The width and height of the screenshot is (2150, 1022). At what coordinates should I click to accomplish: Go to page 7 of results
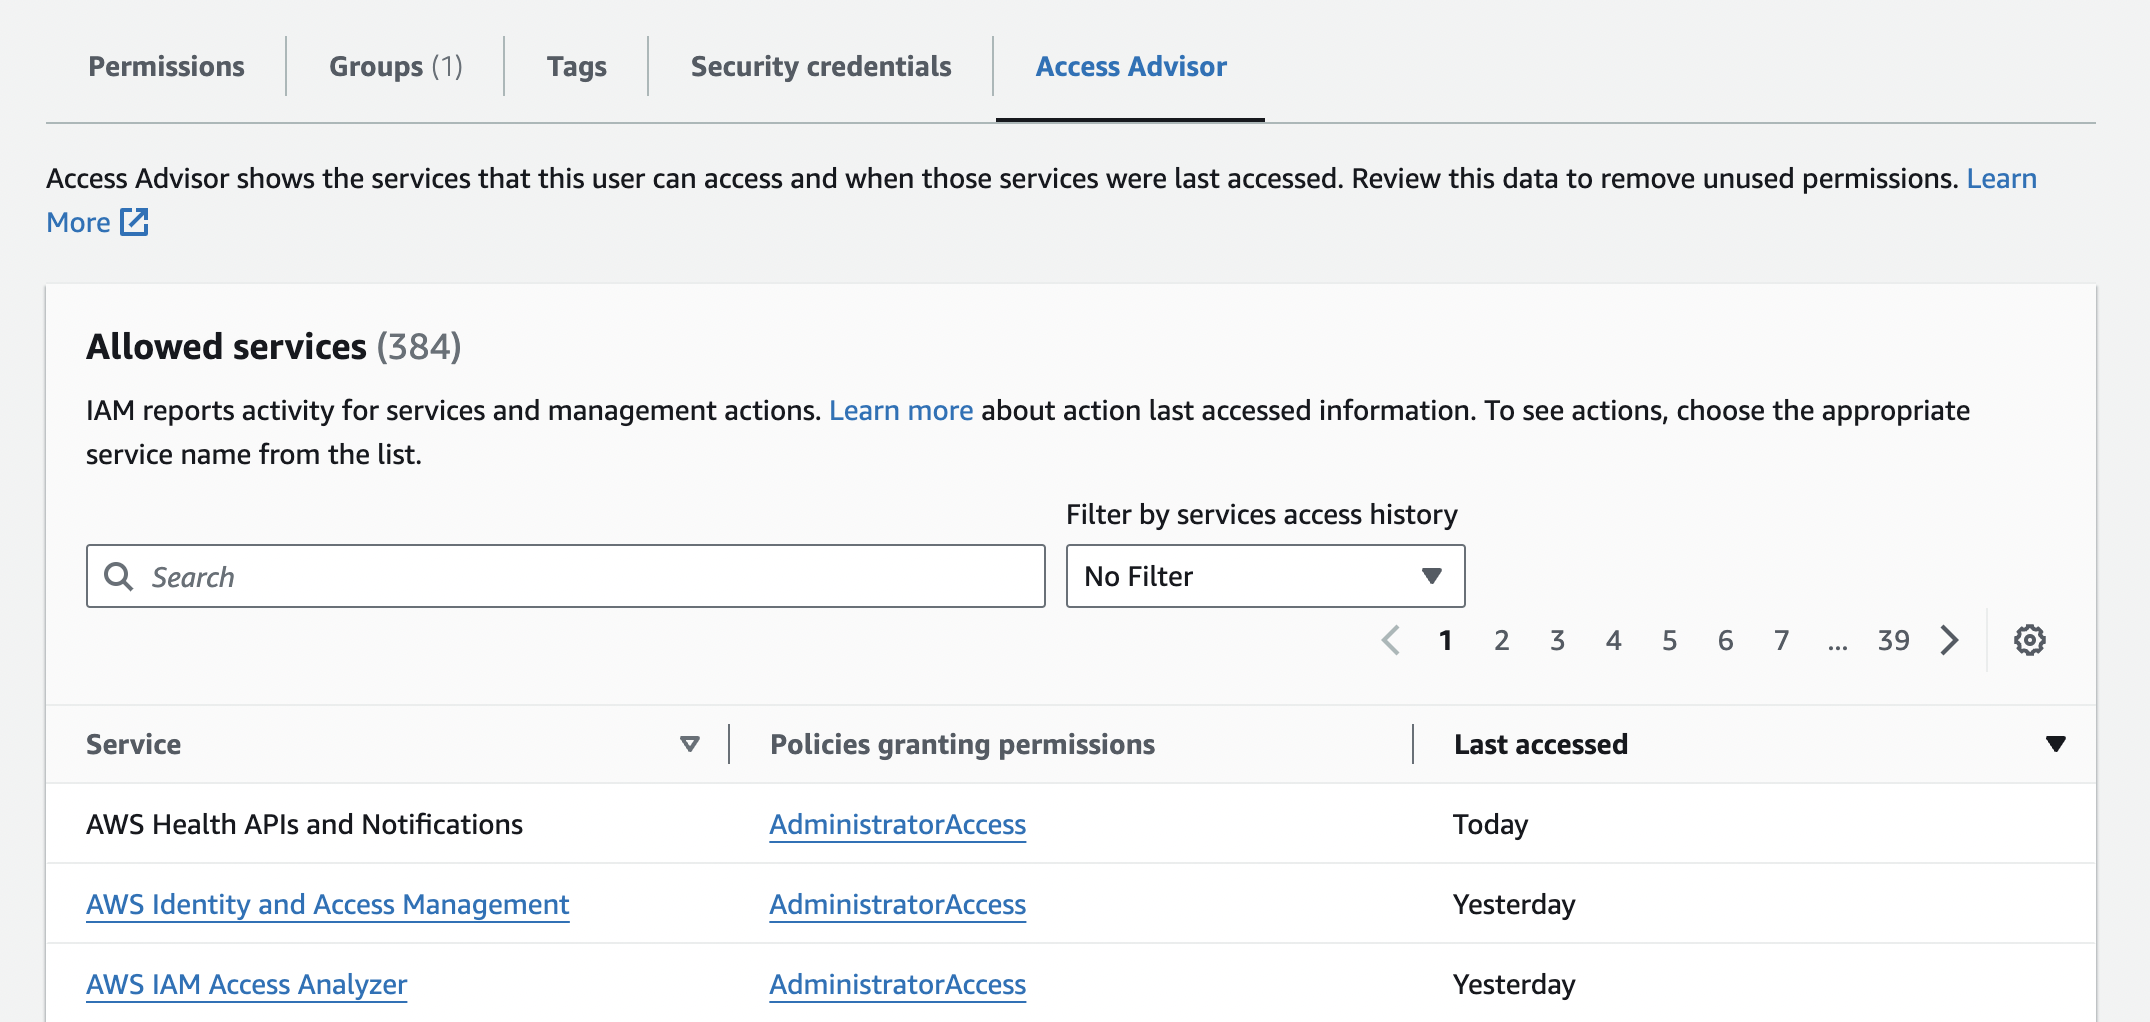tap(1781, 640)
